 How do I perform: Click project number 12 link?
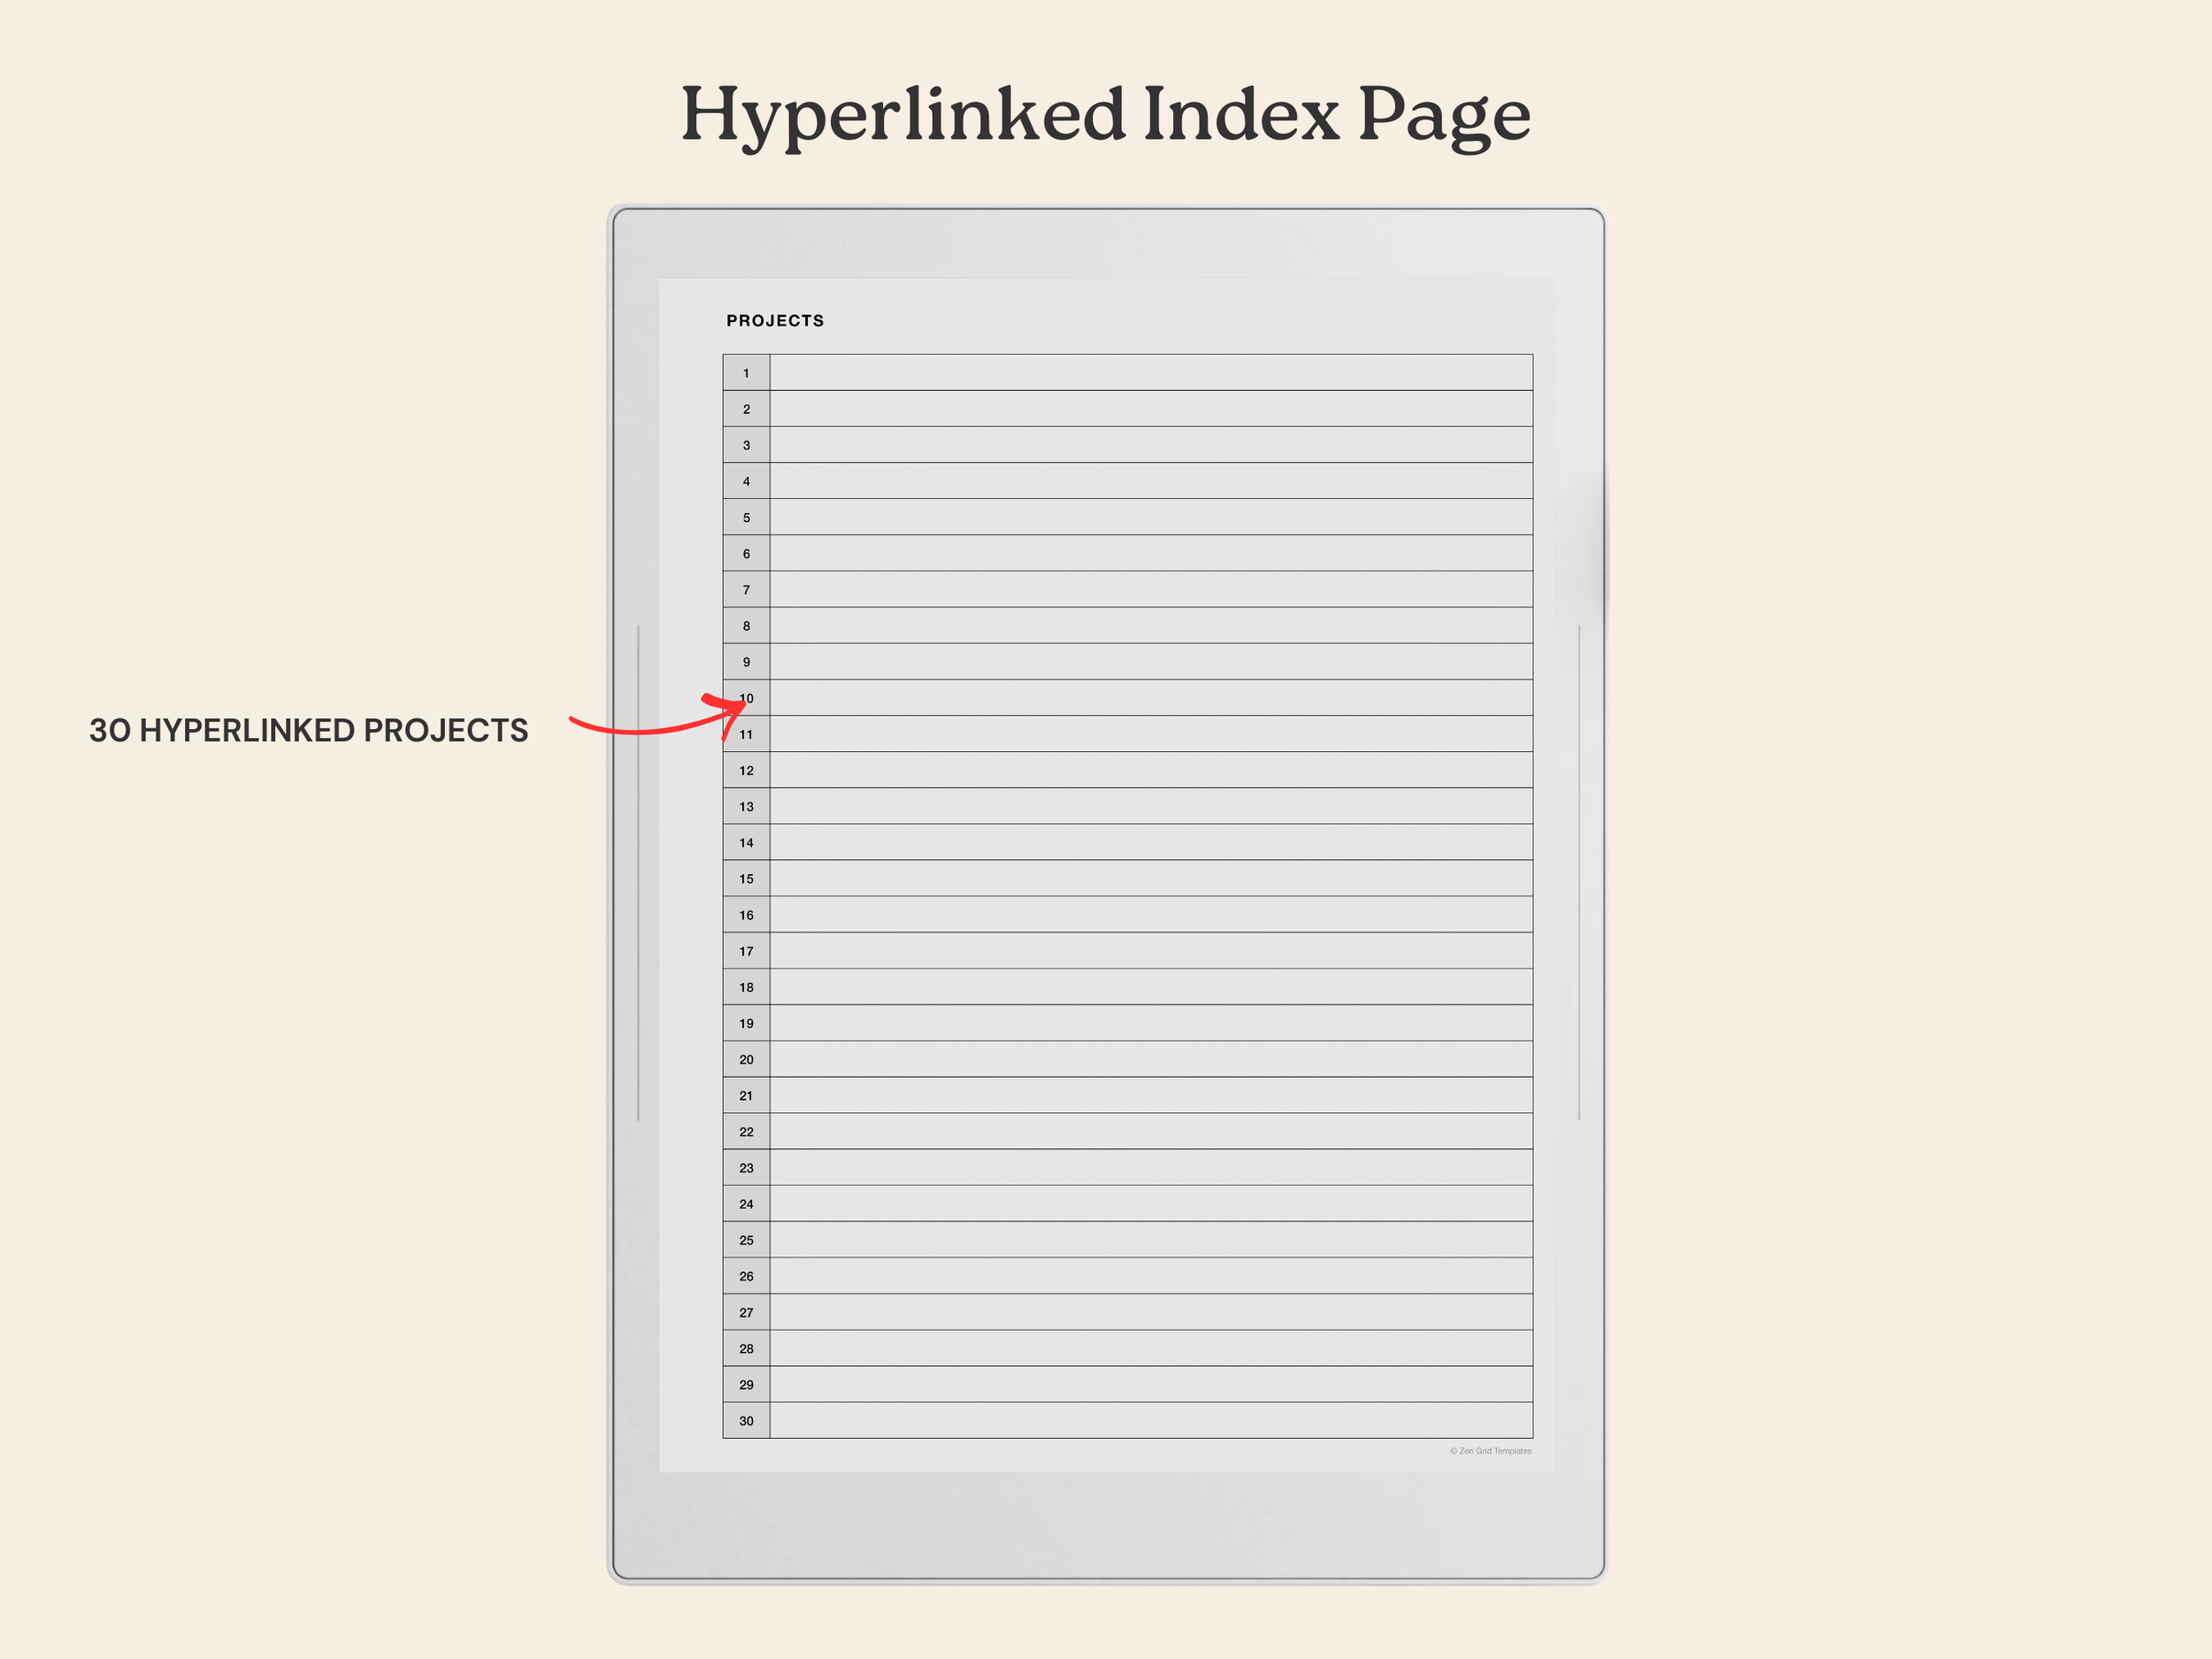tap(746, 770)
